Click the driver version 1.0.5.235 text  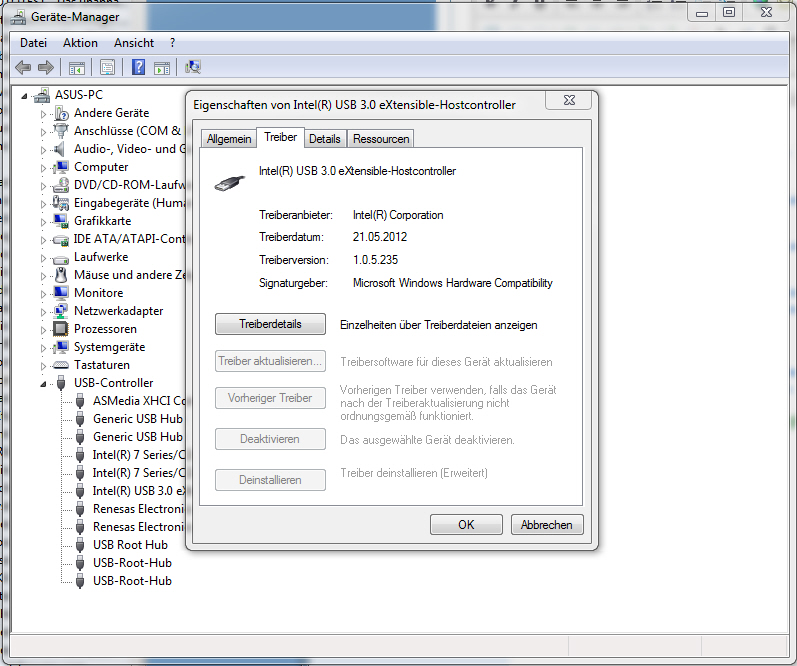(x=375, y=260)
